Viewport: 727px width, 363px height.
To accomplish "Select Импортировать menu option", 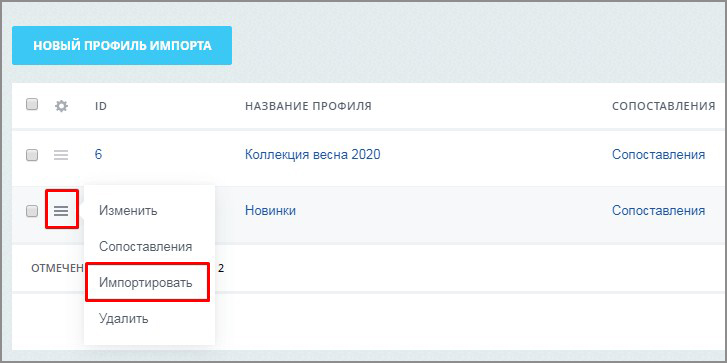I will [x=146, y=283].
